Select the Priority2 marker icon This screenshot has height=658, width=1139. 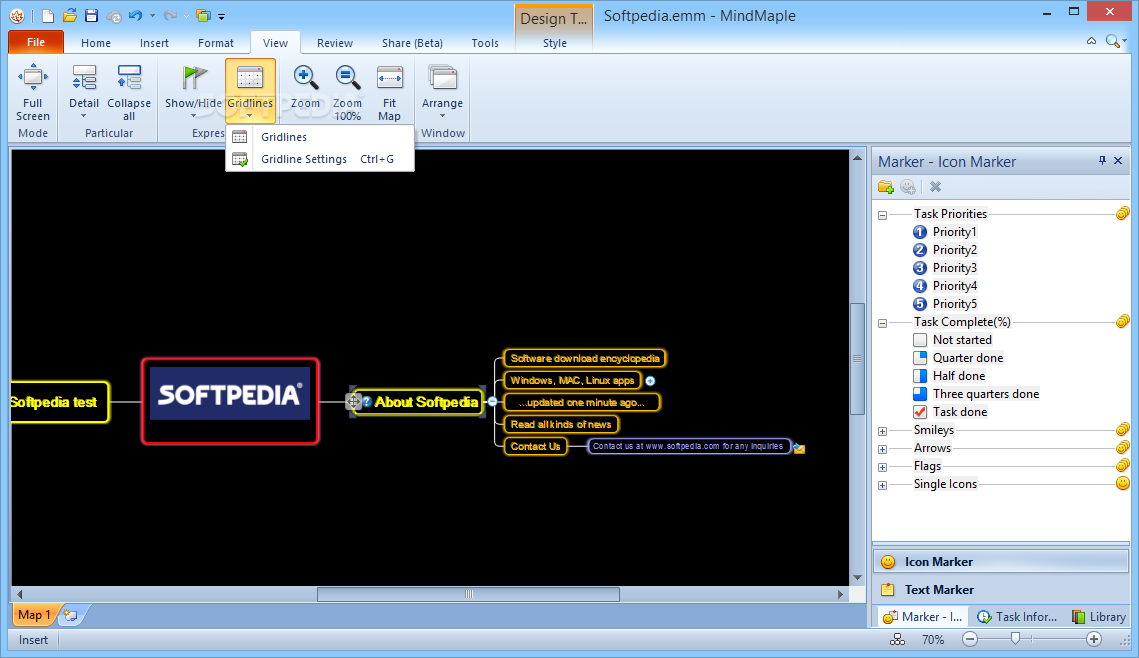tap(920, 250)
